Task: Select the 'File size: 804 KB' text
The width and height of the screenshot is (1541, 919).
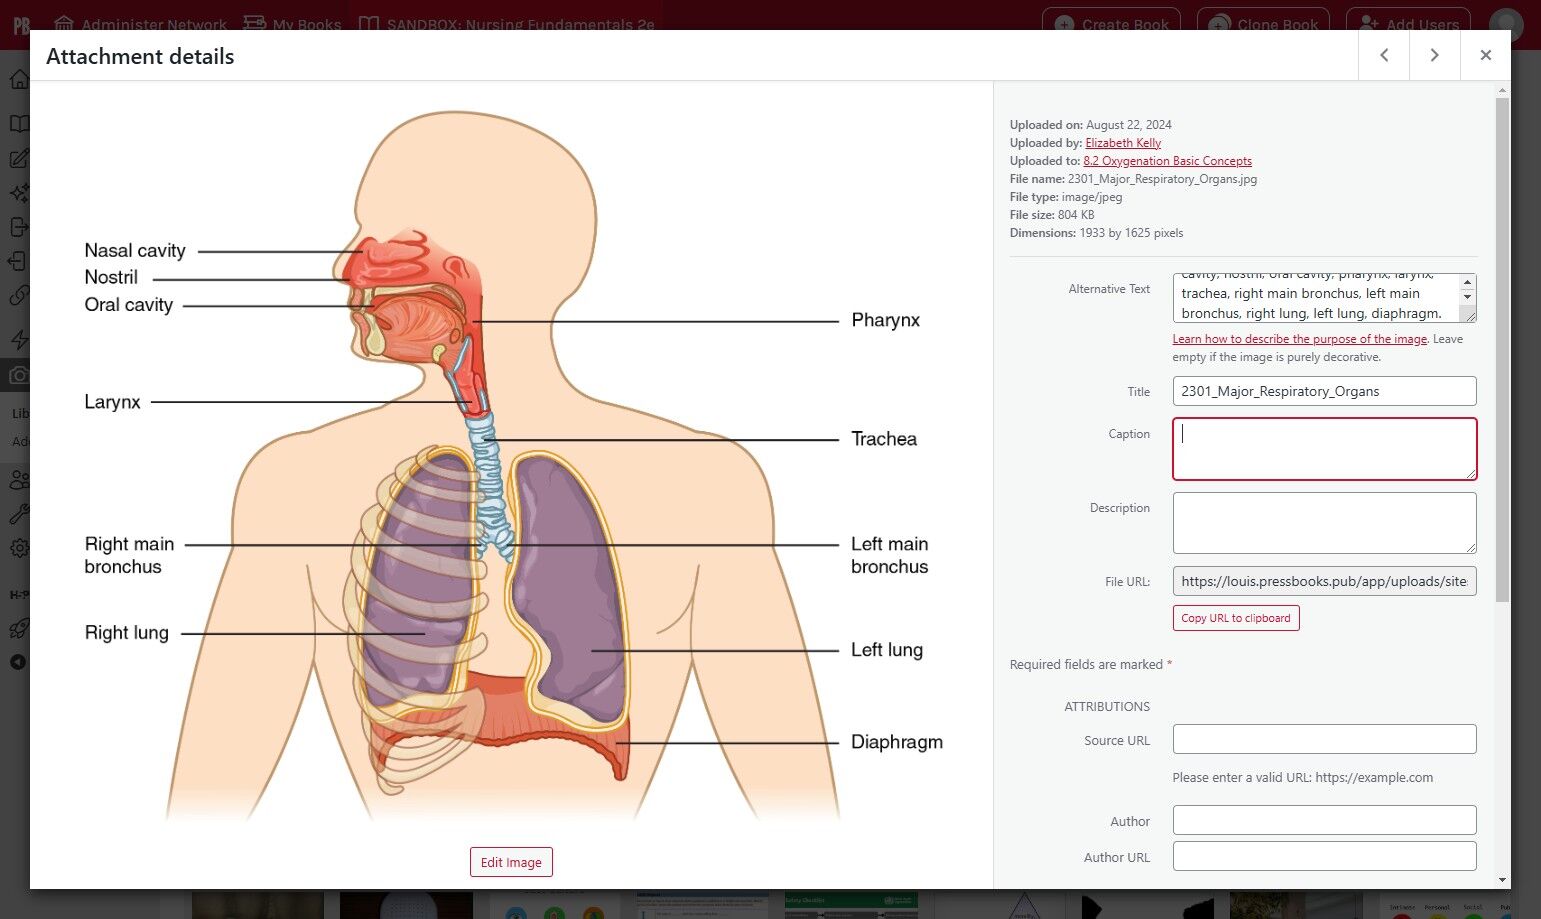Action: pyautogui.click(x=1052, y=215)
